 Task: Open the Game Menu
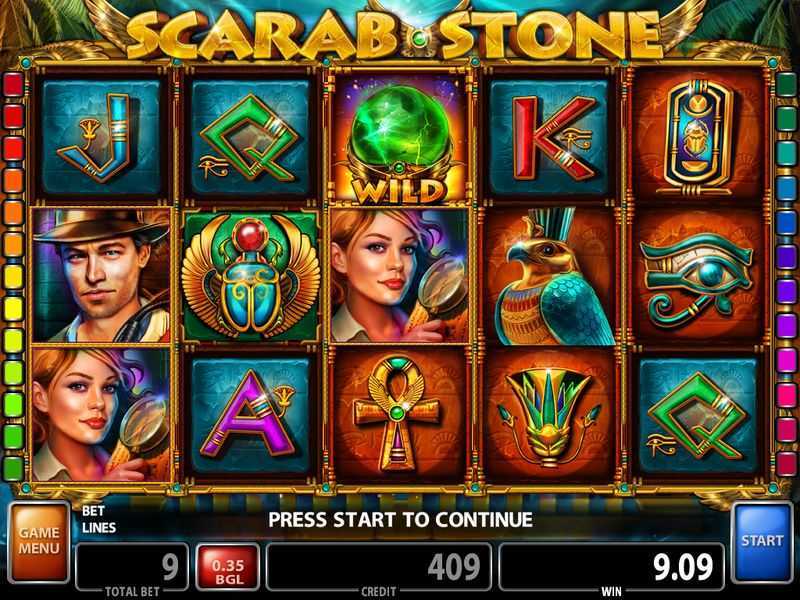pos(39,541)
